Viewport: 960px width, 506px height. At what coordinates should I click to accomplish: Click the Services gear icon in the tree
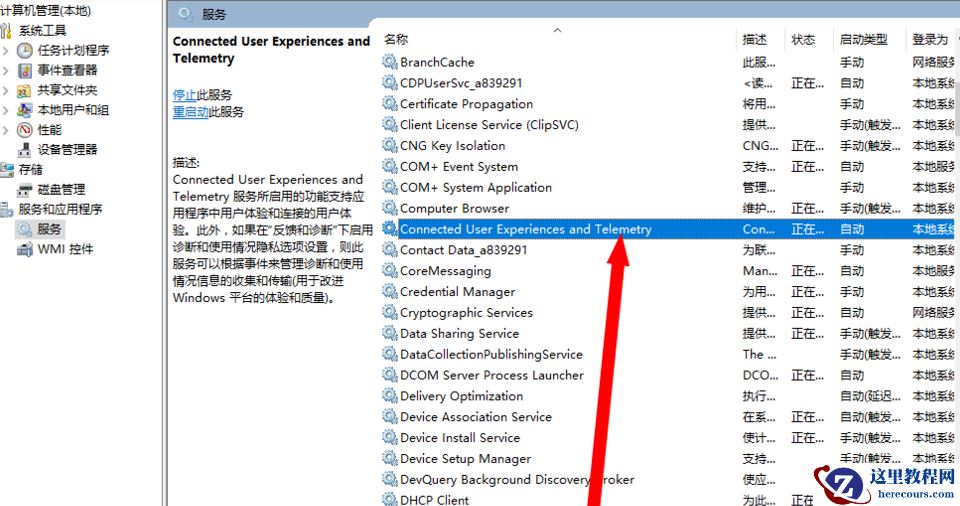24,229
